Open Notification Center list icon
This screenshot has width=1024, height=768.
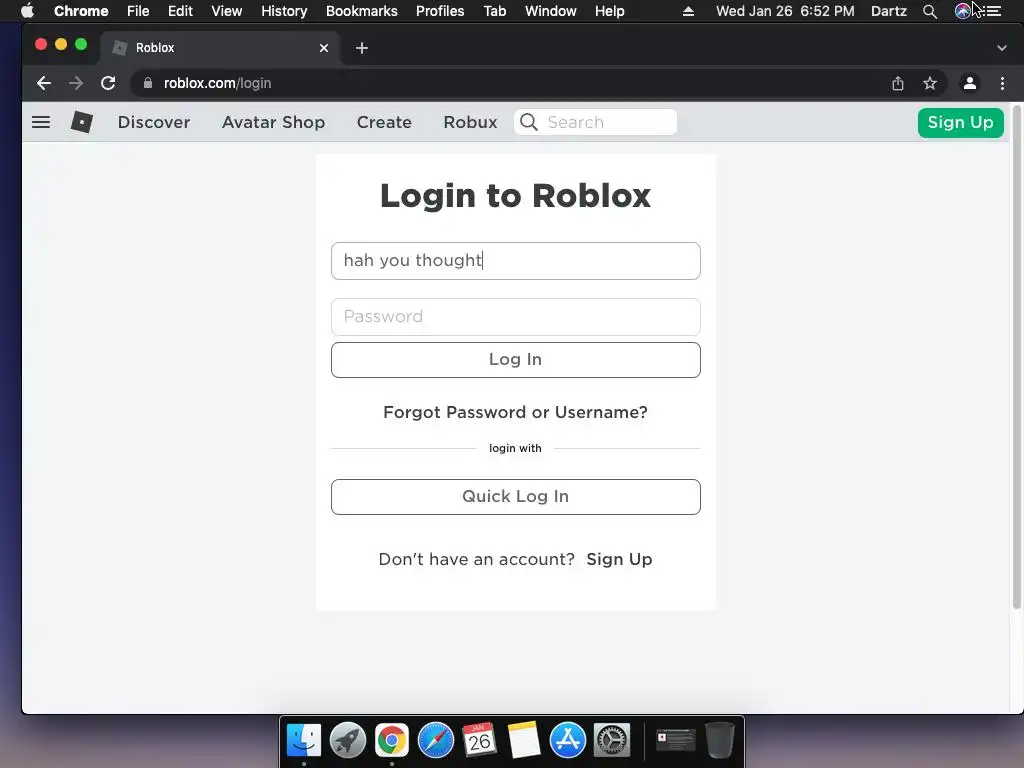coord(993,11)
